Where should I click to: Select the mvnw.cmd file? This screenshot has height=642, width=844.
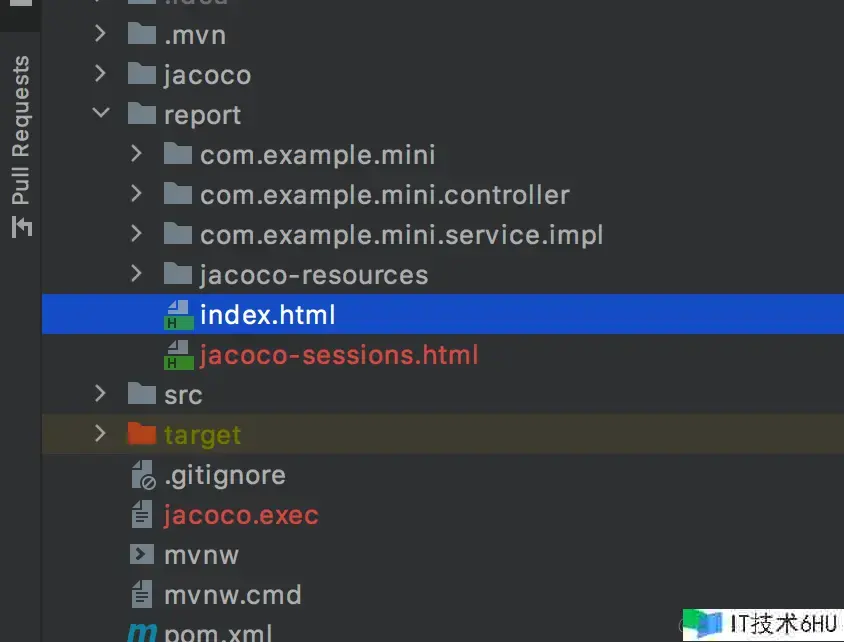point(232,595)
